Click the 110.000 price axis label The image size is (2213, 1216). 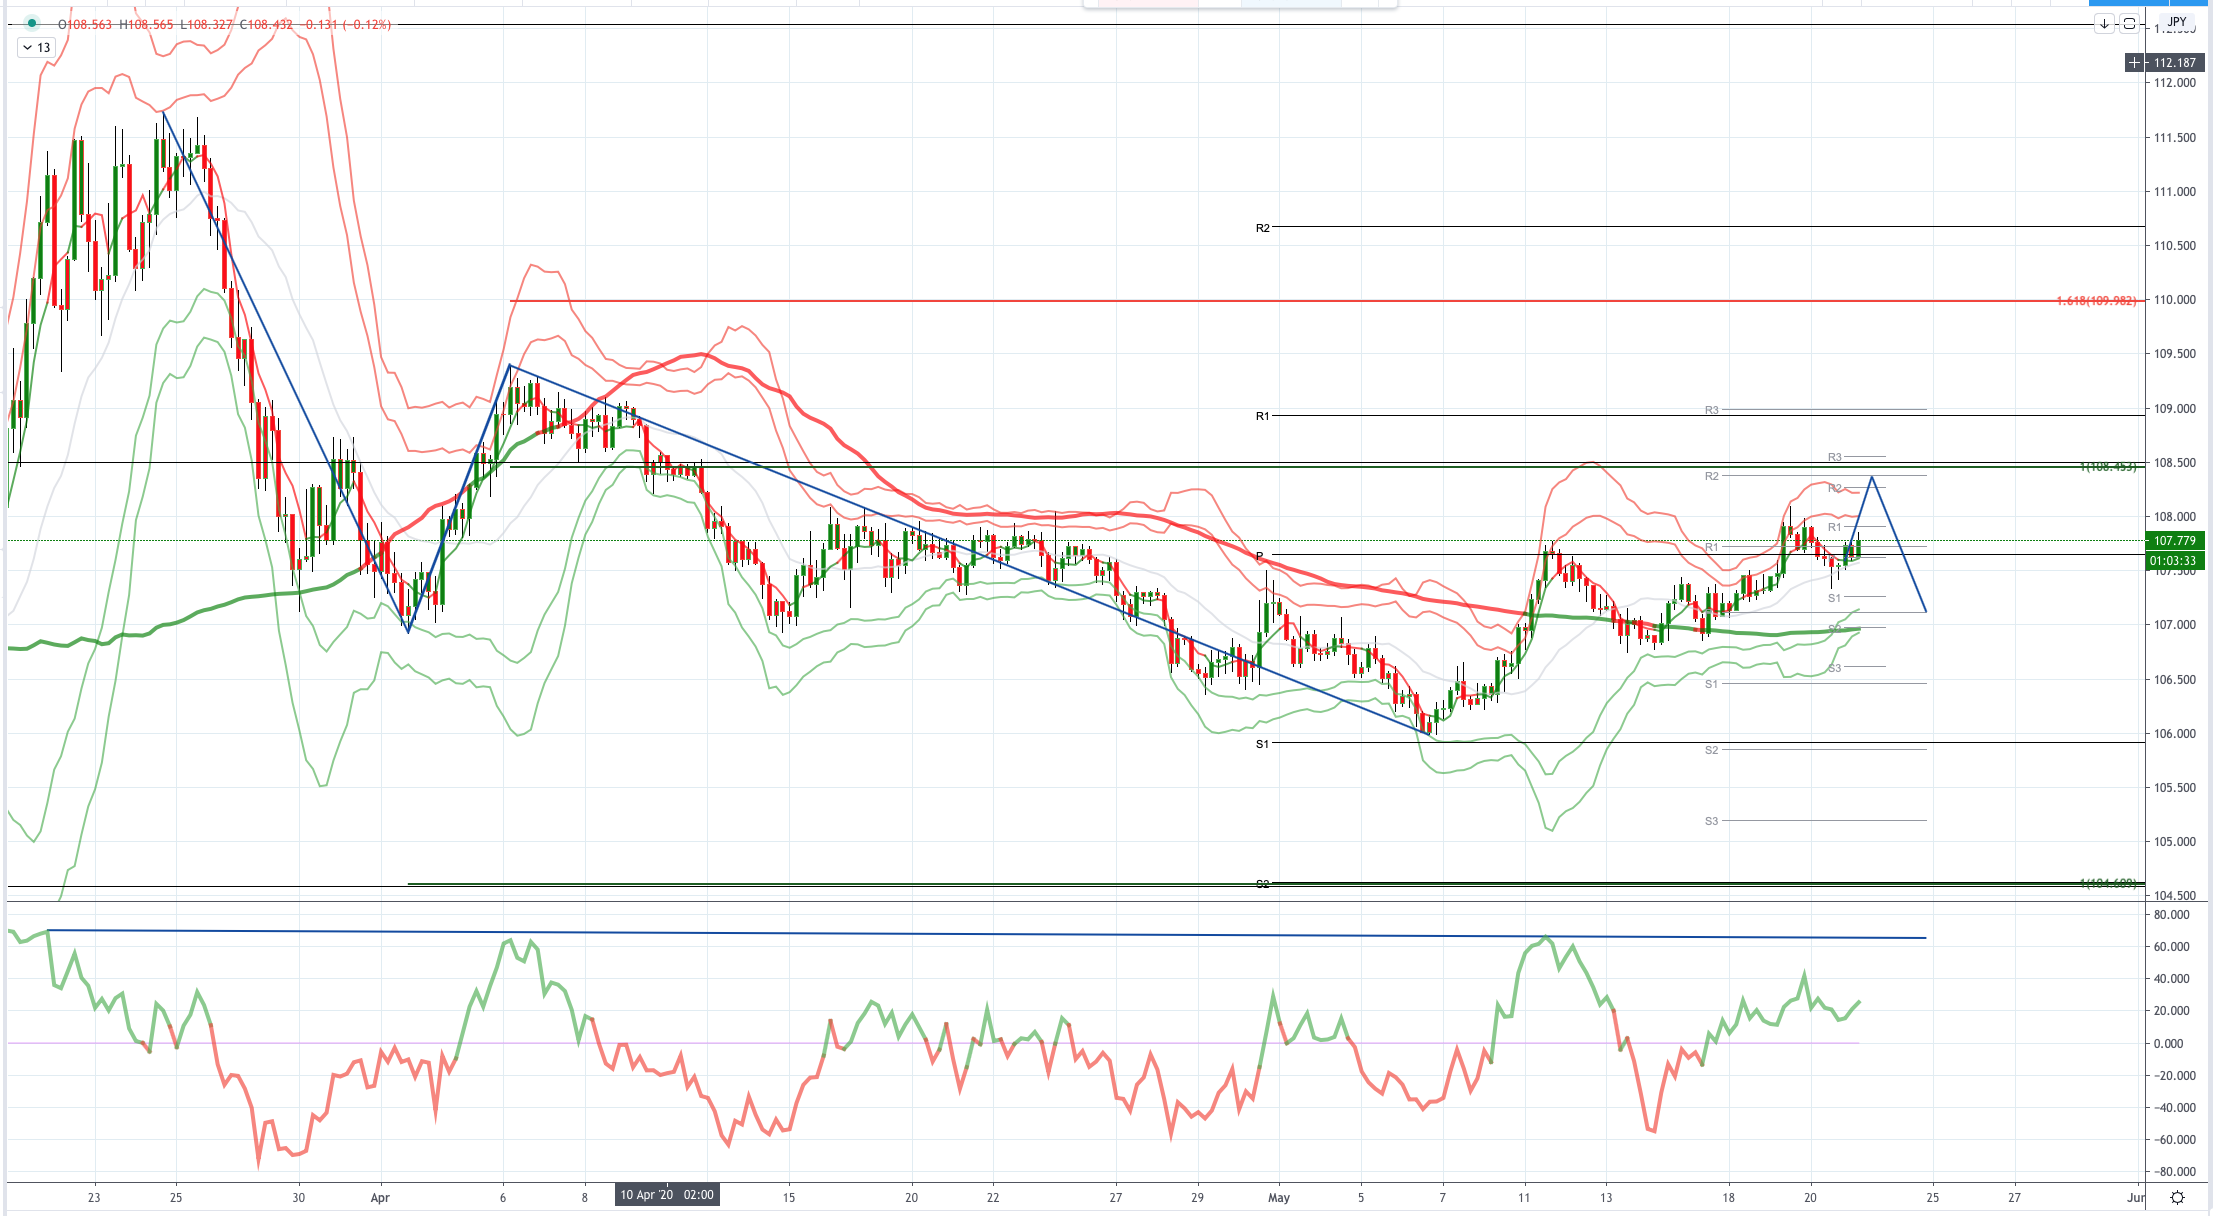[x=2174, y=300]
